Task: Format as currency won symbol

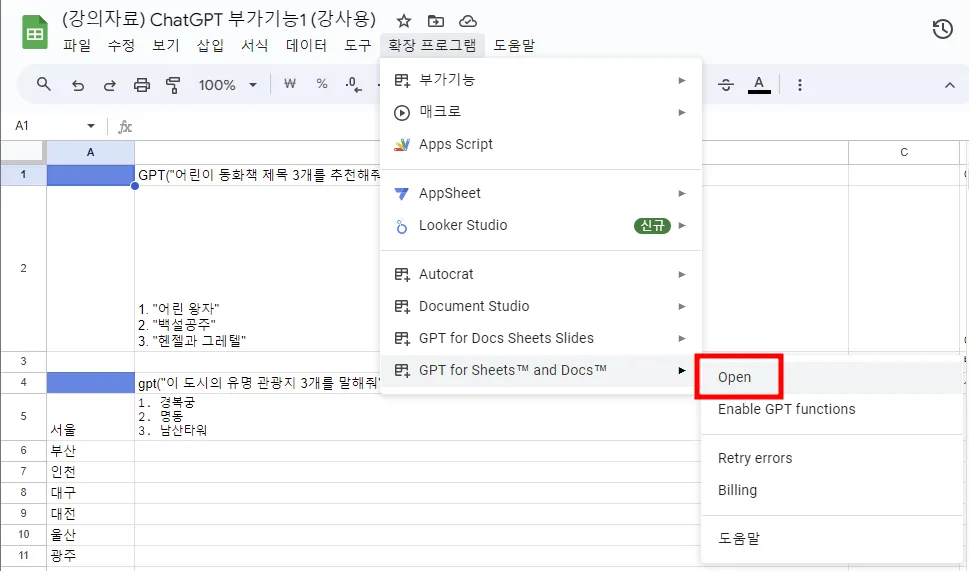Action: click(x=290, y=83)
